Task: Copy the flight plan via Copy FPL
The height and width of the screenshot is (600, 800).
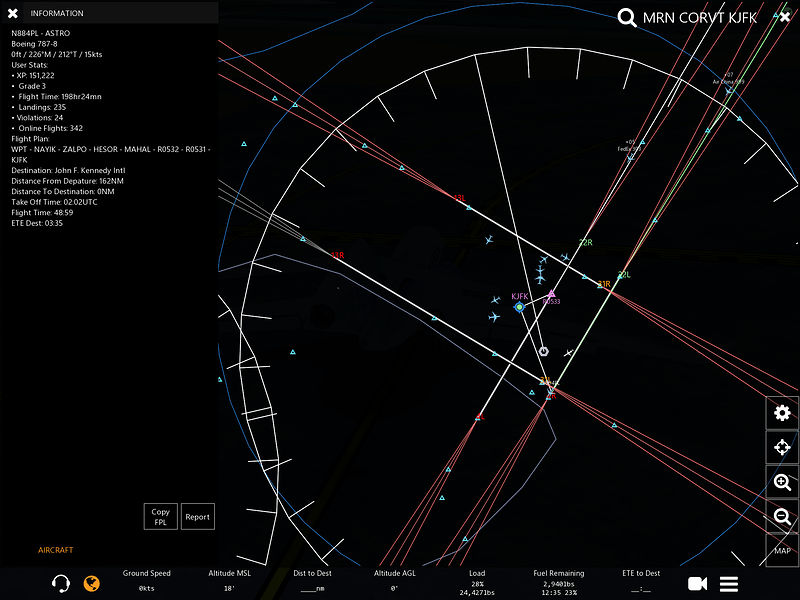Action: click(x=161, y=516)
